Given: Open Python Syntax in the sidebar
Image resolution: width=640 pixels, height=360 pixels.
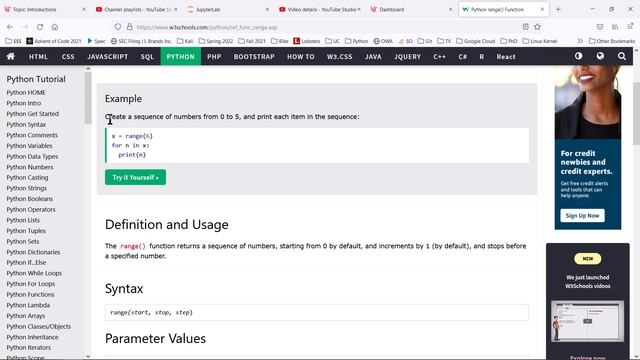Looking at the screenshot, I should (26, 124).
